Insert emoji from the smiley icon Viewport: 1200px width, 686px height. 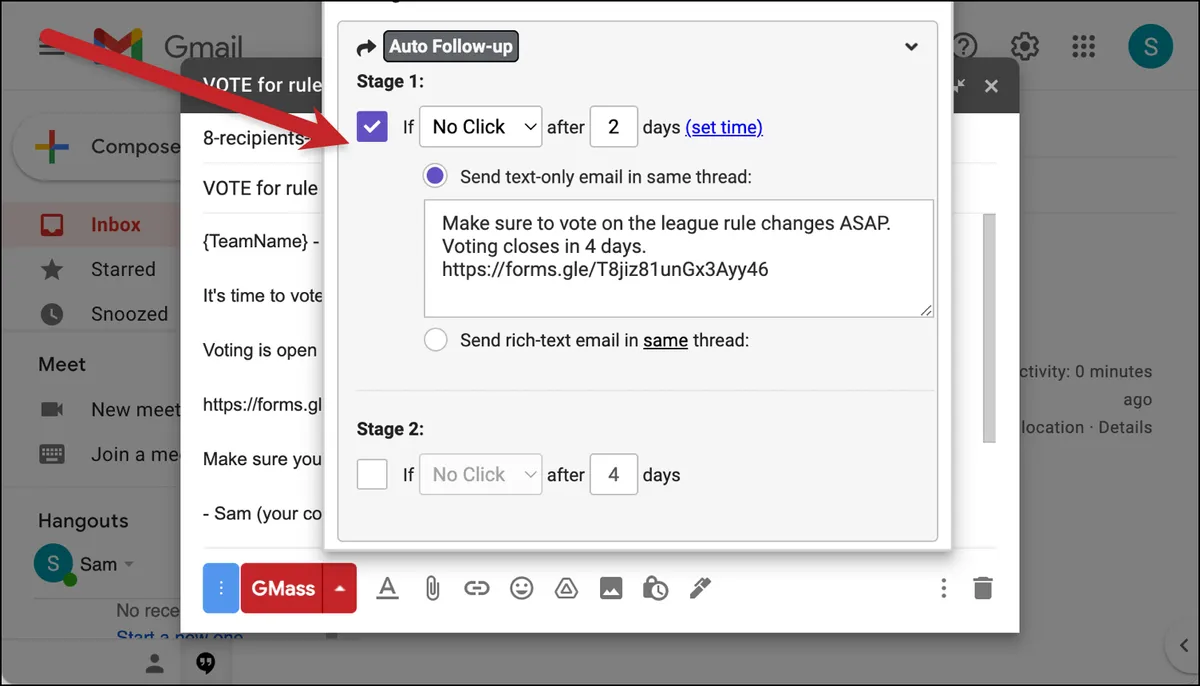522,588
